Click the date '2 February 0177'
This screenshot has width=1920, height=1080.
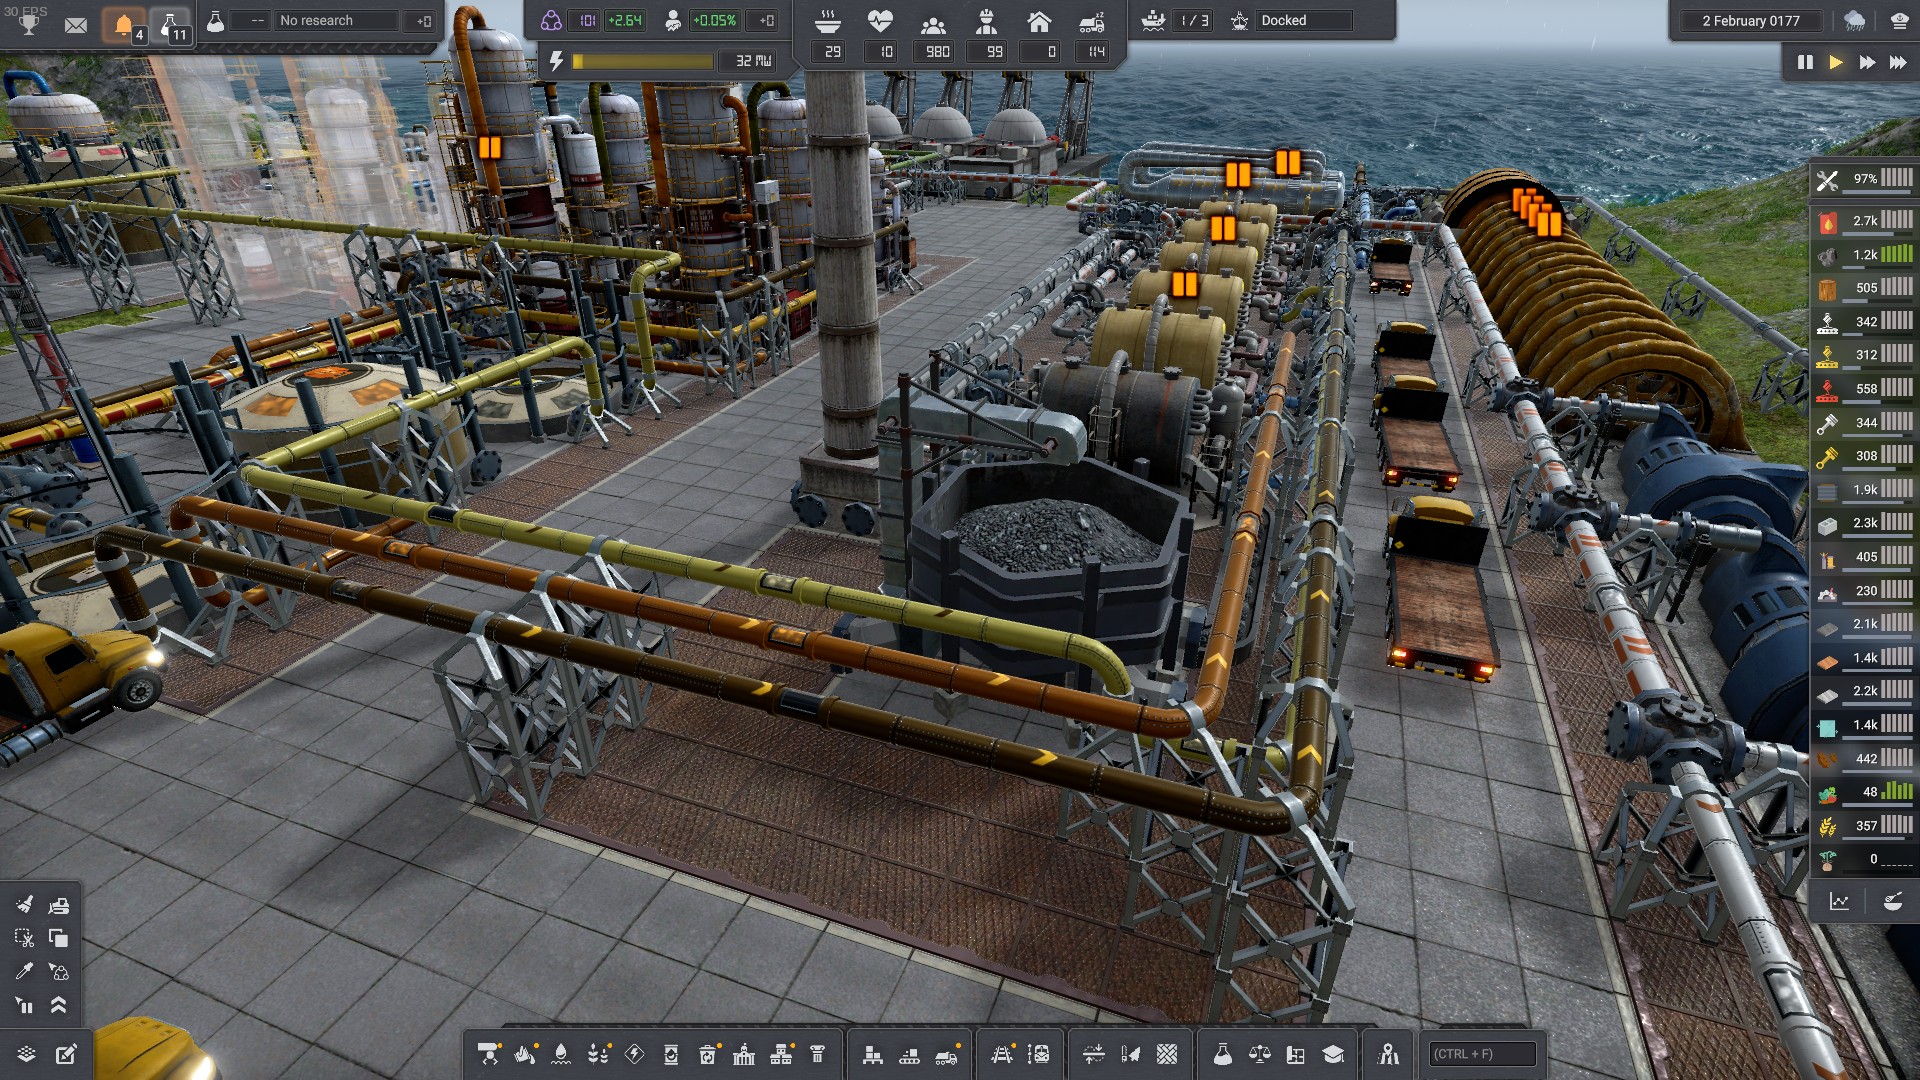click(1750, 21)
